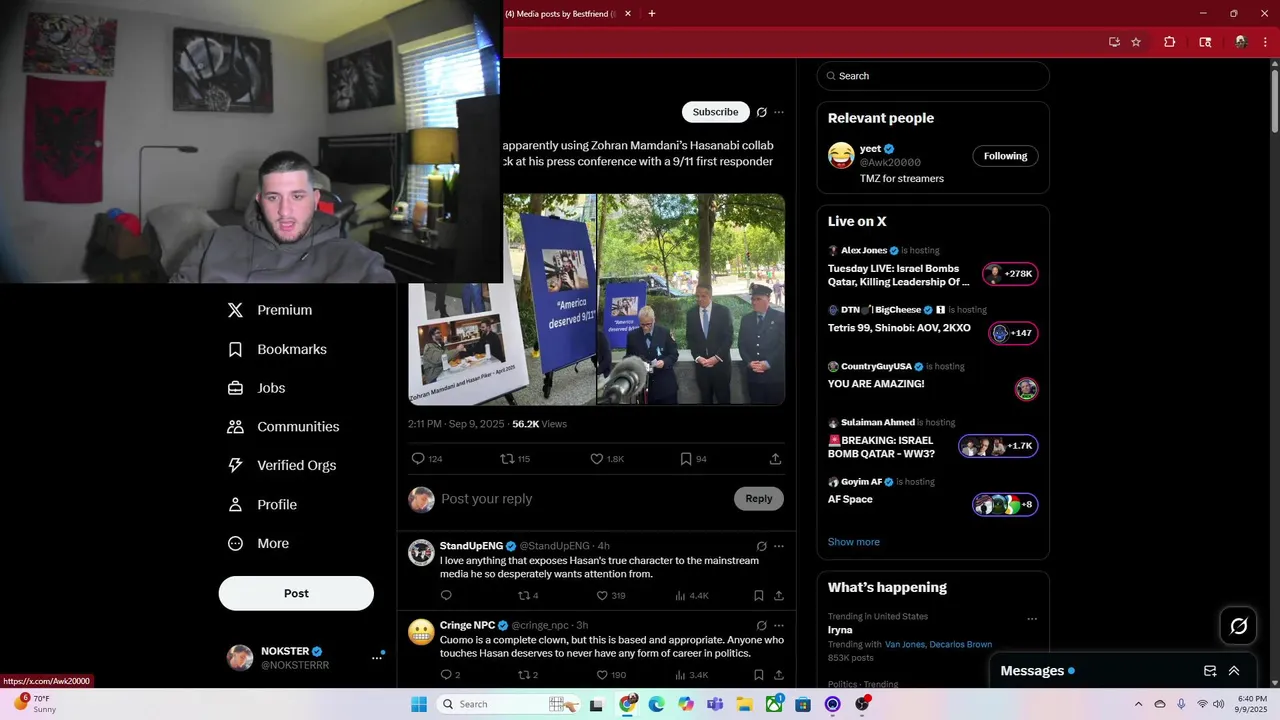The width and height of the screenshot is (1280, 720).
Task: Bookmark this page with star icon
Action: pos(1136,42)
